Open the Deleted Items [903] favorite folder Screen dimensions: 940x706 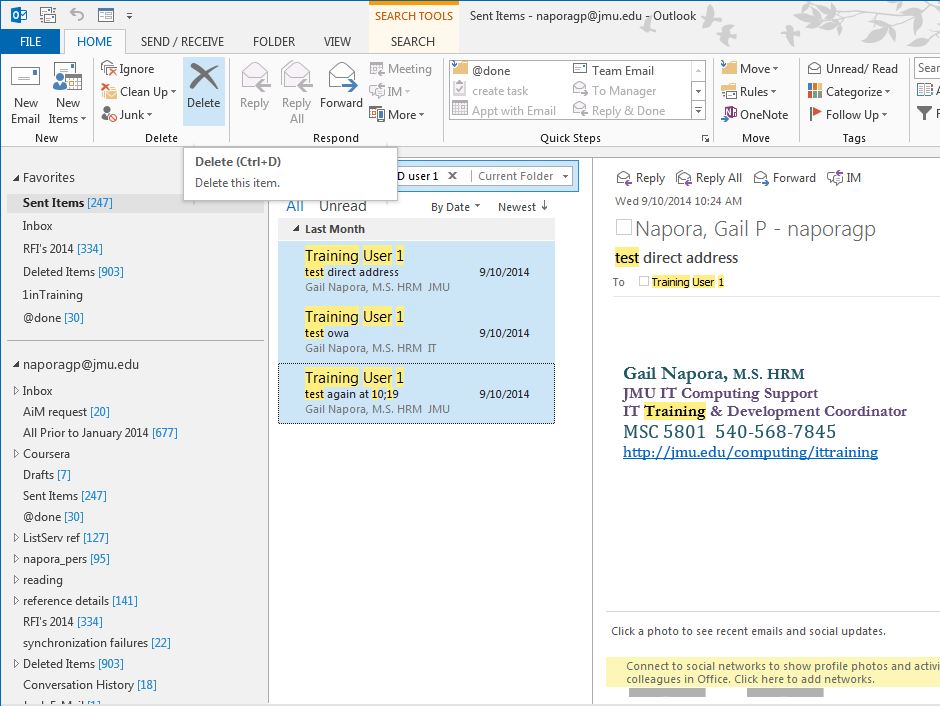coord(73,271)
